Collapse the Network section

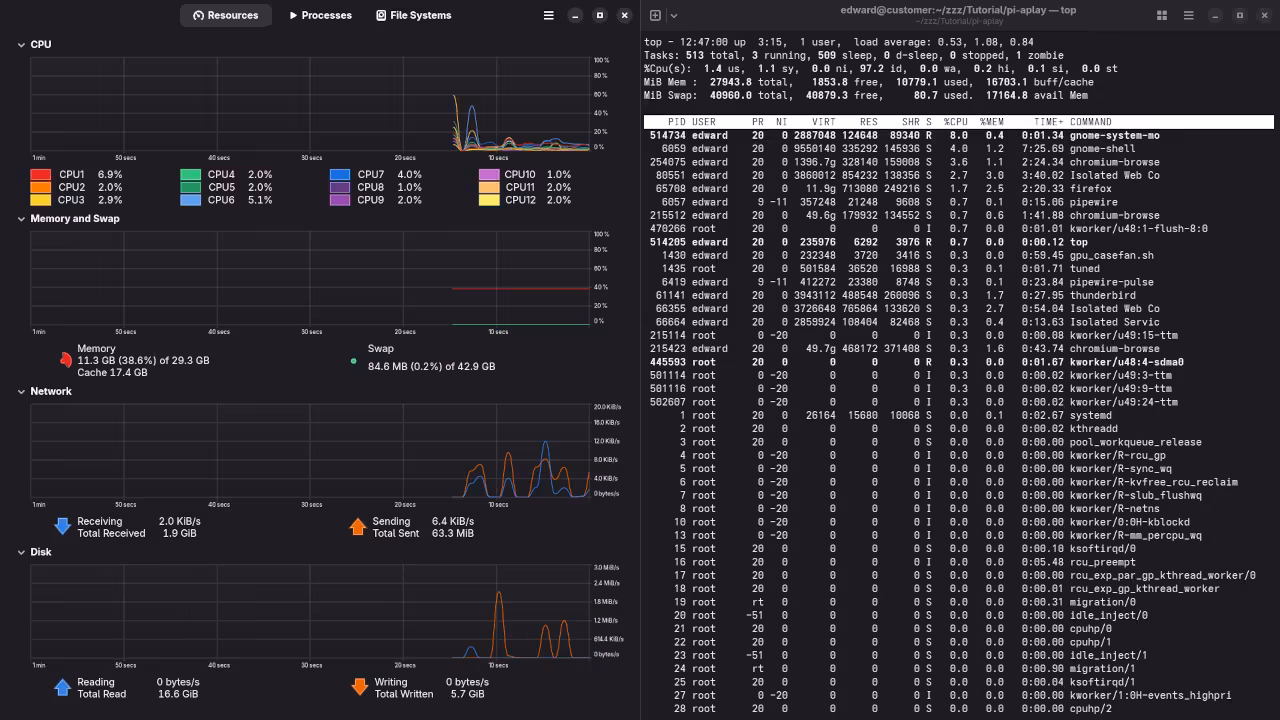22,392
